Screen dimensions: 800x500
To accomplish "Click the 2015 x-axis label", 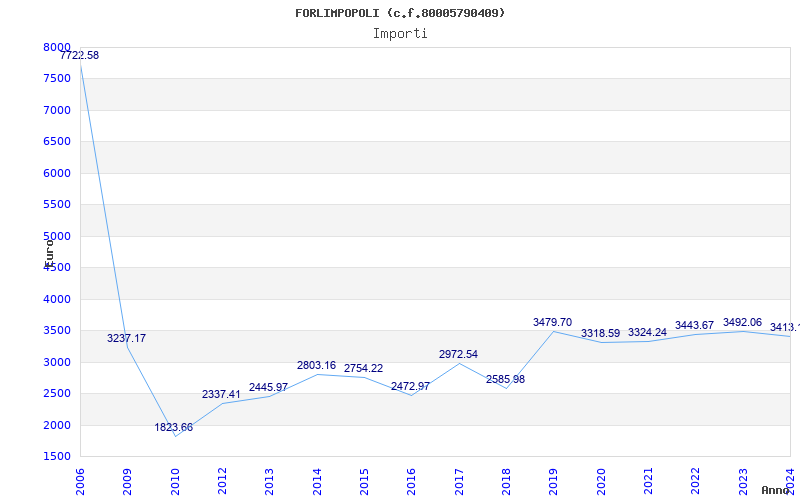I will pos(364,482).
